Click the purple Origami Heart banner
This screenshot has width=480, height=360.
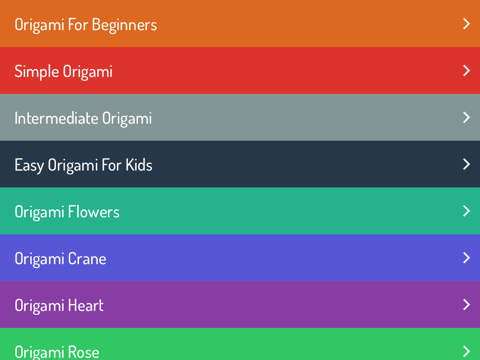(240, 304)
